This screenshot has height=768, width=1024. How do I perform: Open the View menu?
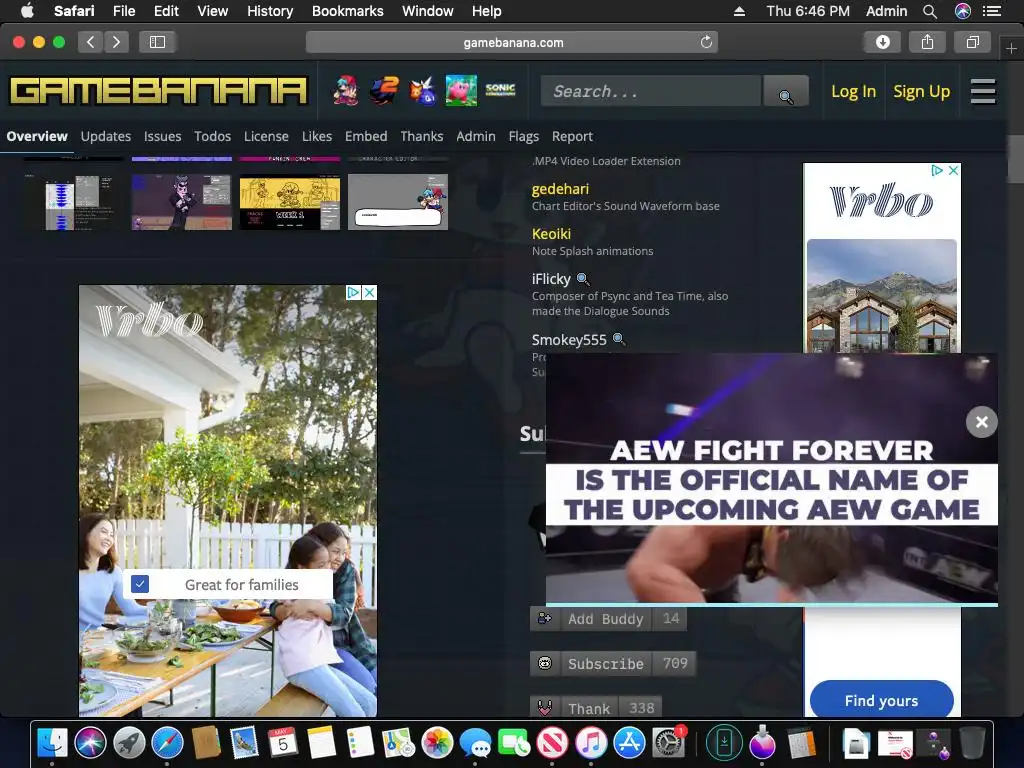click(213, 11)
